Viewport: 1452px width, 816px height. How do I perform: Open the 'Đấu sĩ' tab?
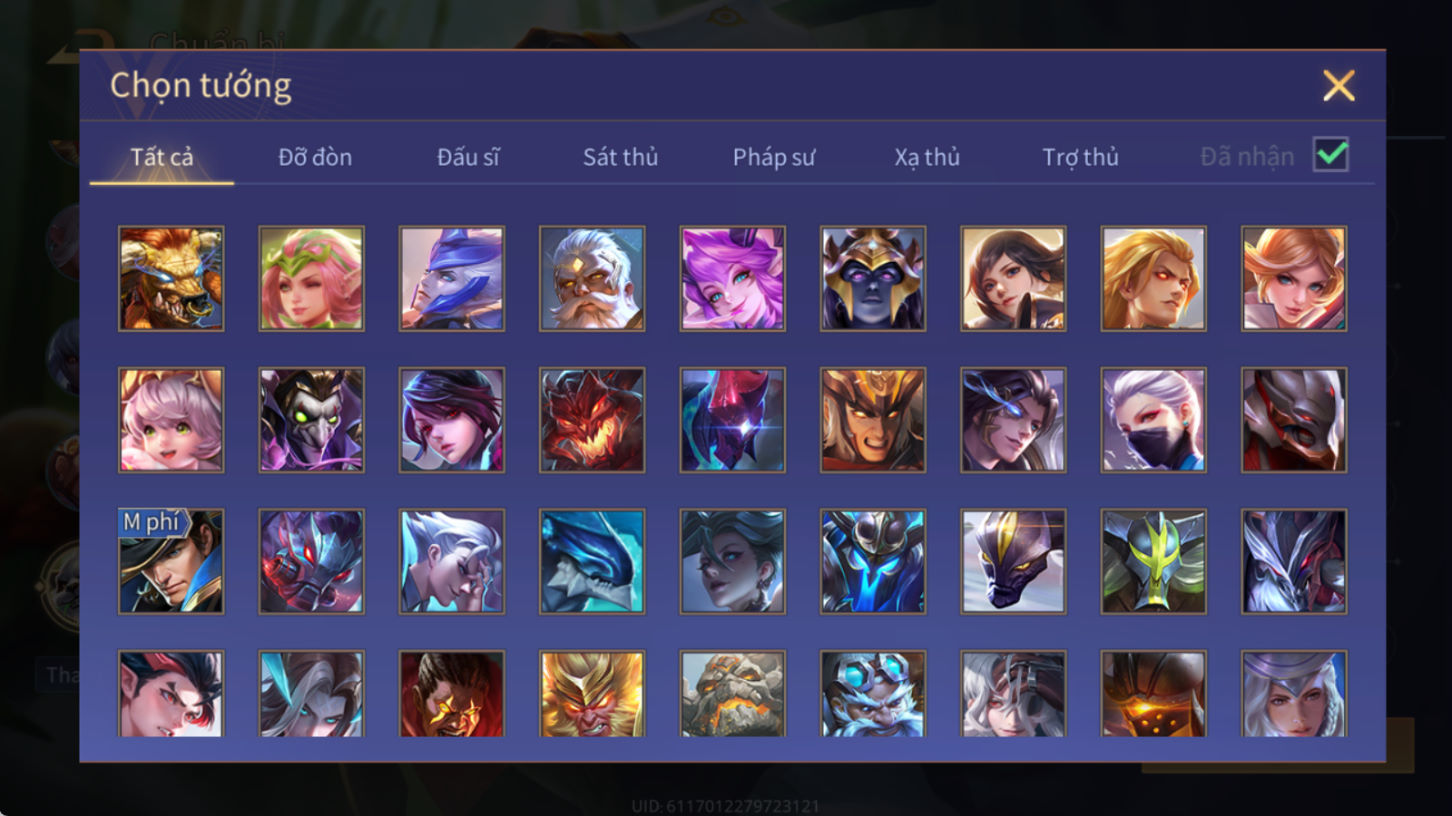(x=468, y=157)
